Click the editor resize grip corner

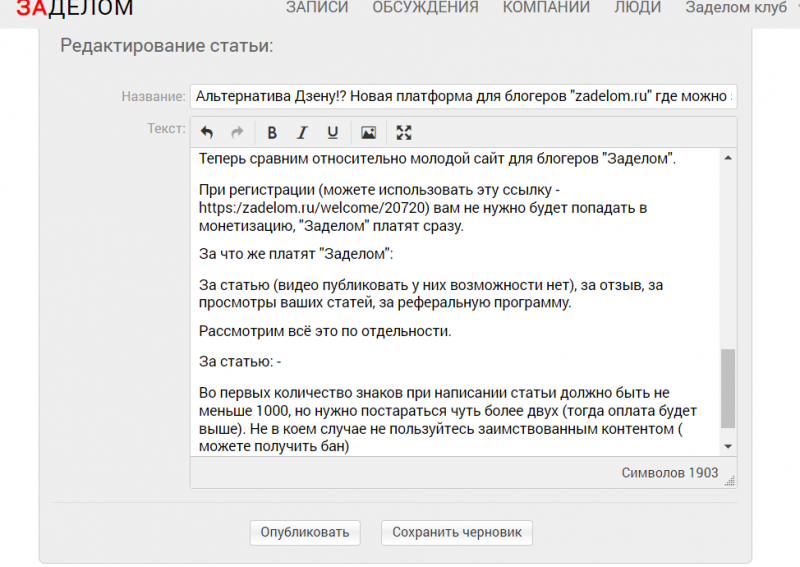pos(730,481)
